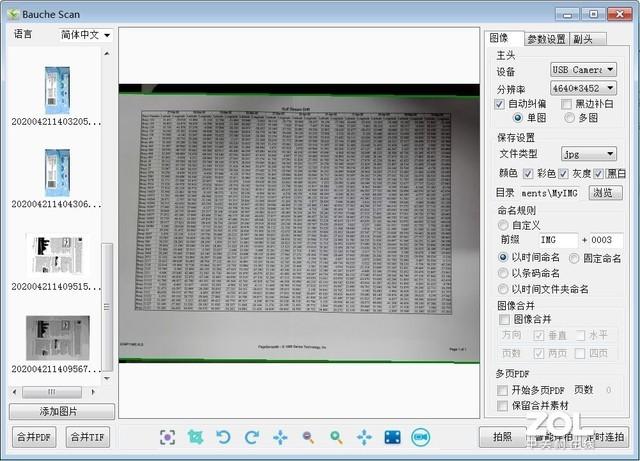Click the 拍照 capture button
This screenshot has height=461, width=640.
coord(502,437)
